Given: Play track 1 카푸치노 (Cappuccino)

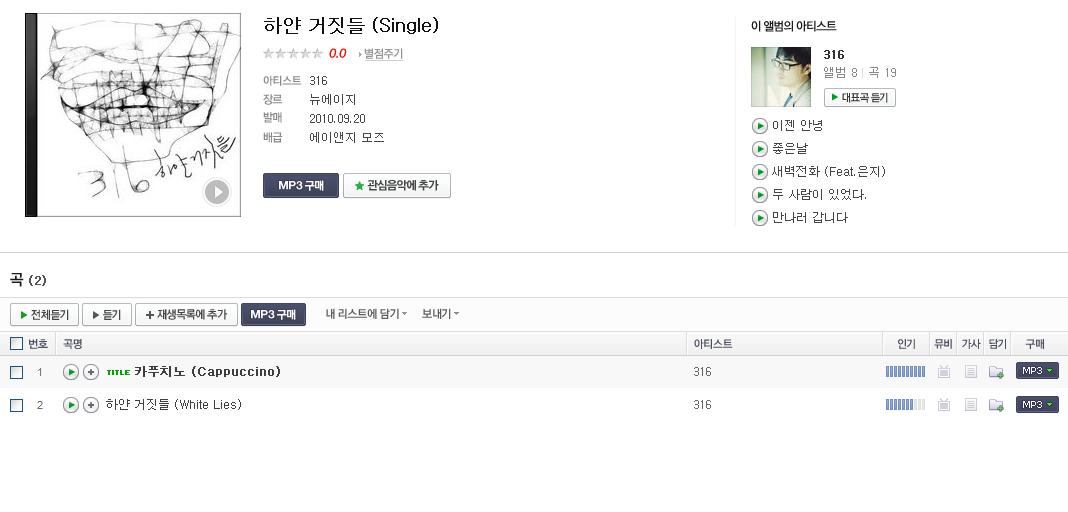Looking at the screenshot, I should pos(71,372).
